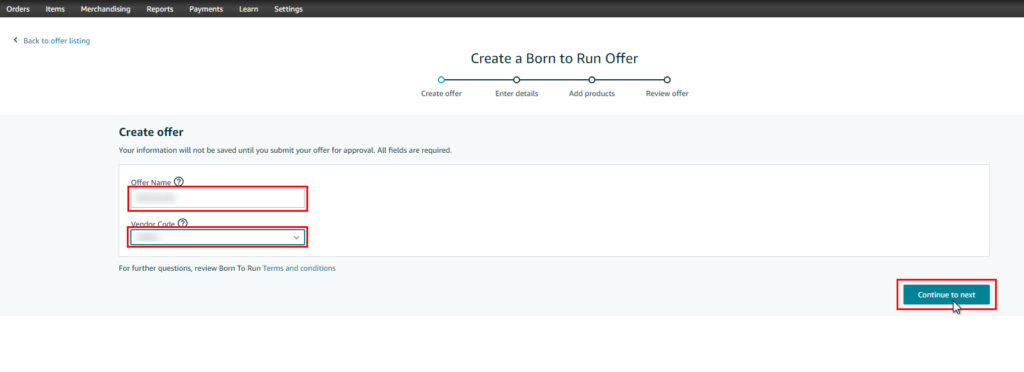Open the Orders menu
Viewport: 1024px width, 372px height.
18,9
